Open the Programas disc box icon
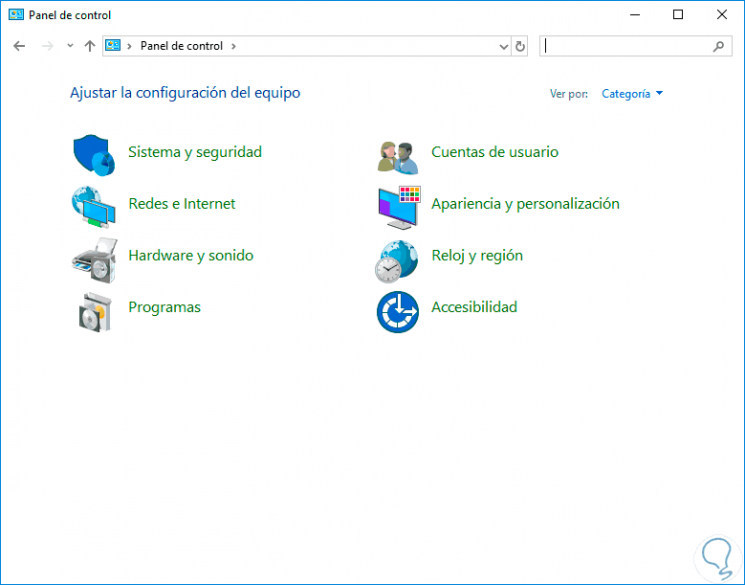Image resolution: width=745 pixels, height=585 pixels. (x=95, y=312)
